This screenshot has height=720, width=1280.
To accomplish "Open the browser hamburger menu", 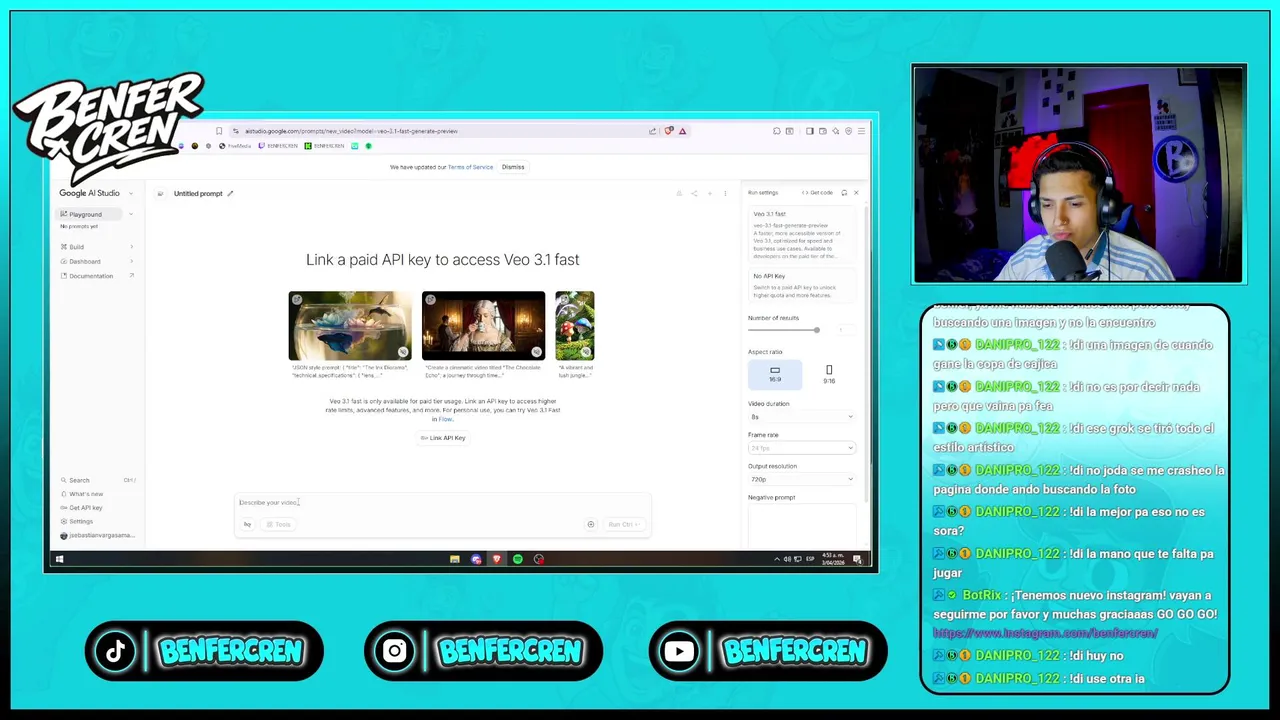I will pos(862,131).
